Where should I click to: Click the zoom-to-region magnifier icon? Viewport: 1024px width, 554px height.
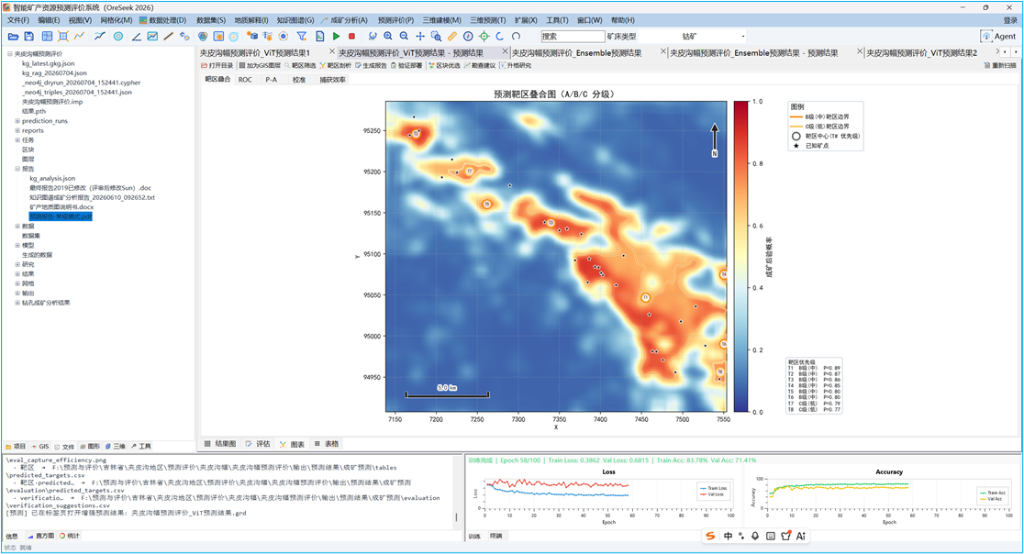(x=436, y=37)
